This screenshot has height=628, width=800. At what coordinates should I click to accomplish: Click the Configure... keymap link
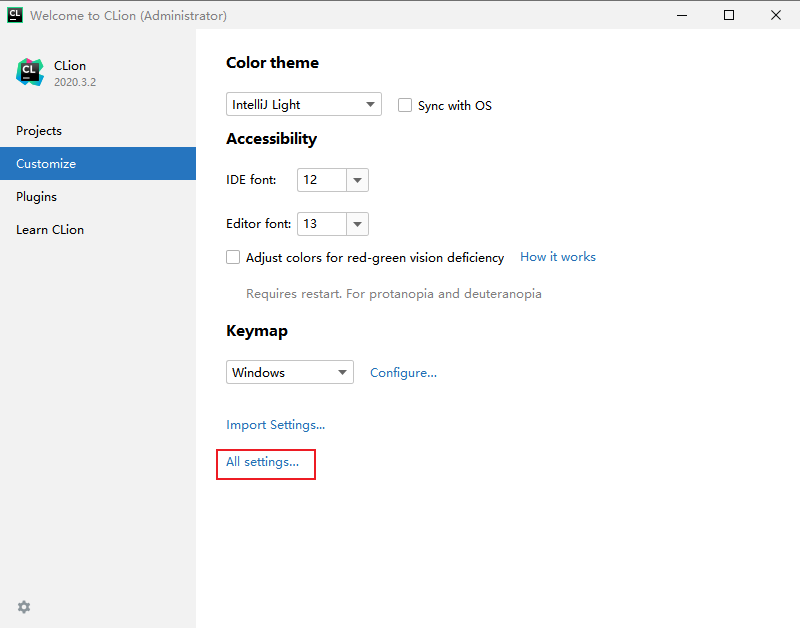click(403, 373)
